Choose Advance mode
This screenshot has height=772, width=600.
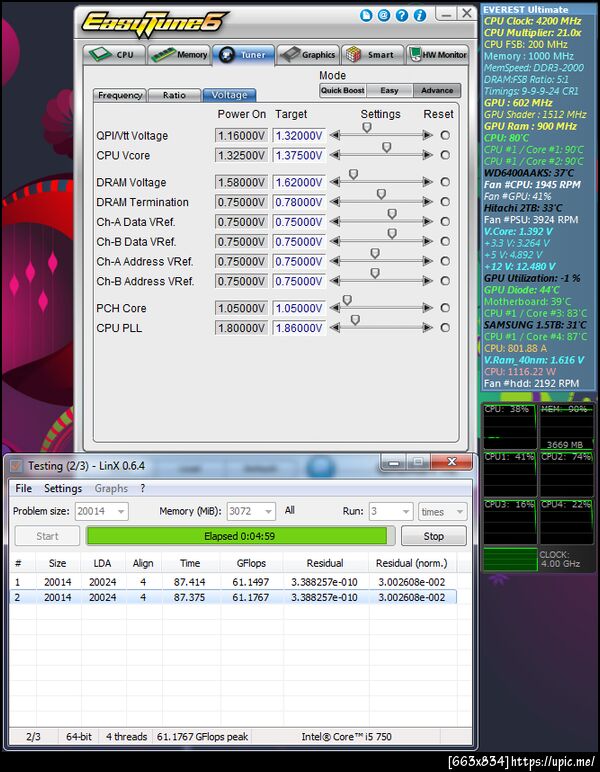[x=437, y=91]
